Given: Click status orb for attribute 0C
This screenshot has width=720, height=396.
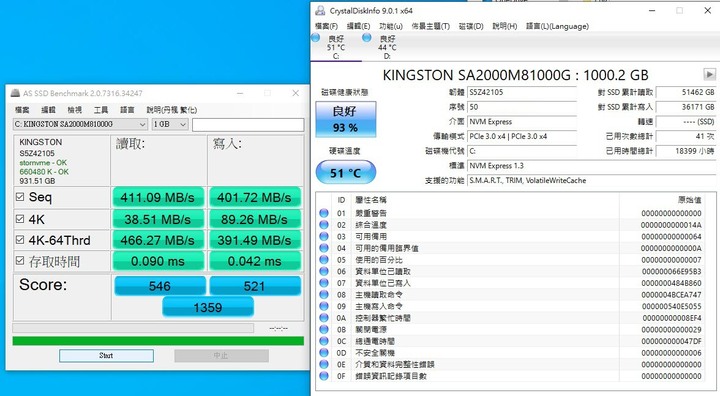Looking at the screenshot, I should (324, 341).
